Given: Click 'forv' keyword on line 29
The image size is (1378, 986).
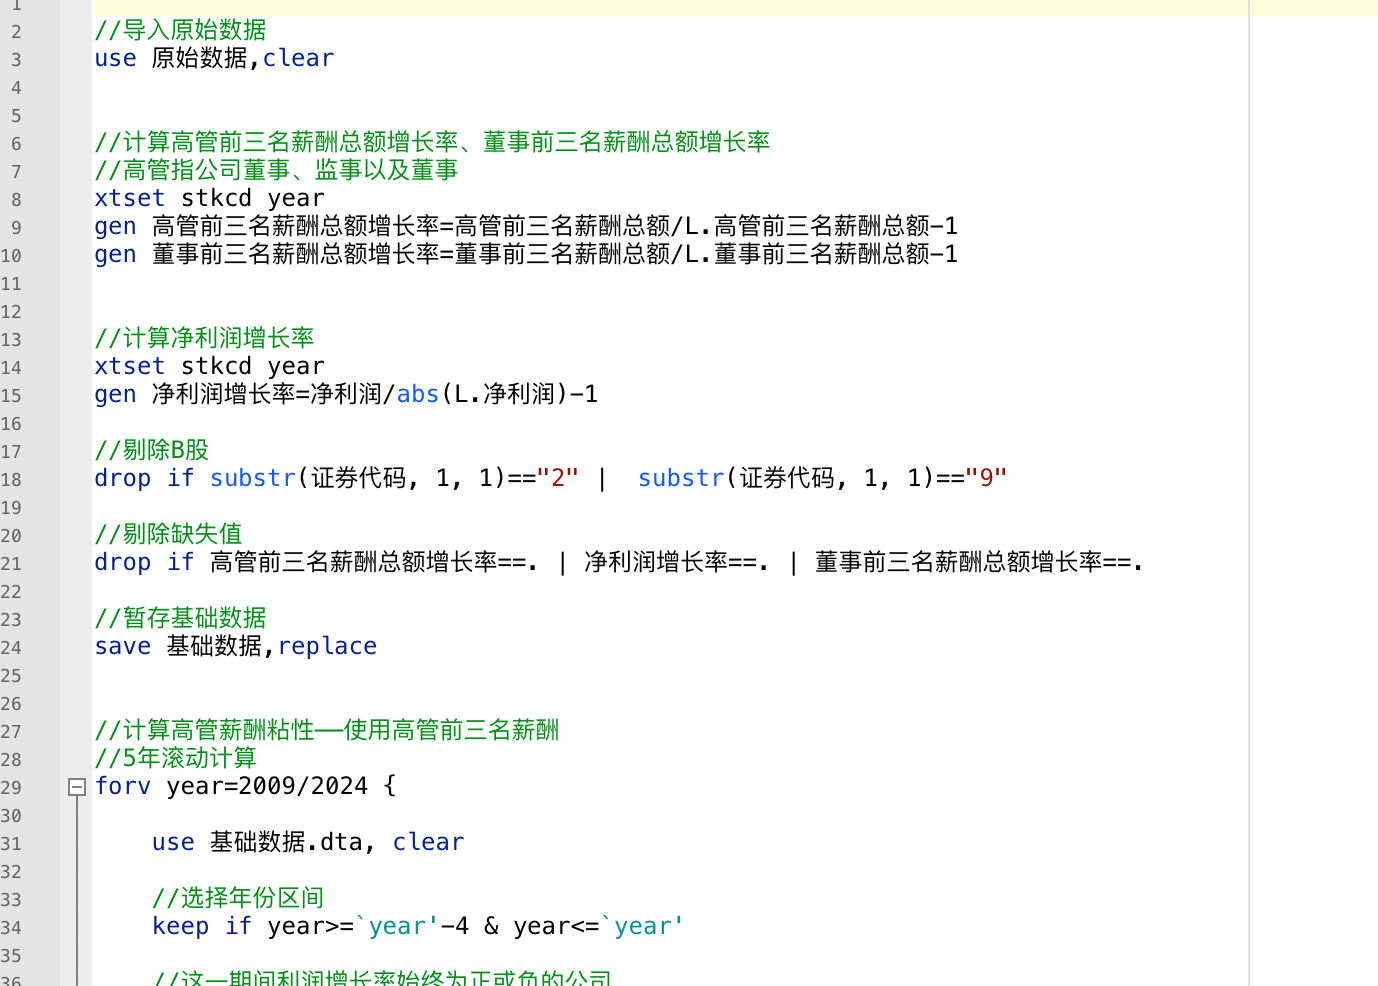Looking at the screenshot, I should pos(122,787).
